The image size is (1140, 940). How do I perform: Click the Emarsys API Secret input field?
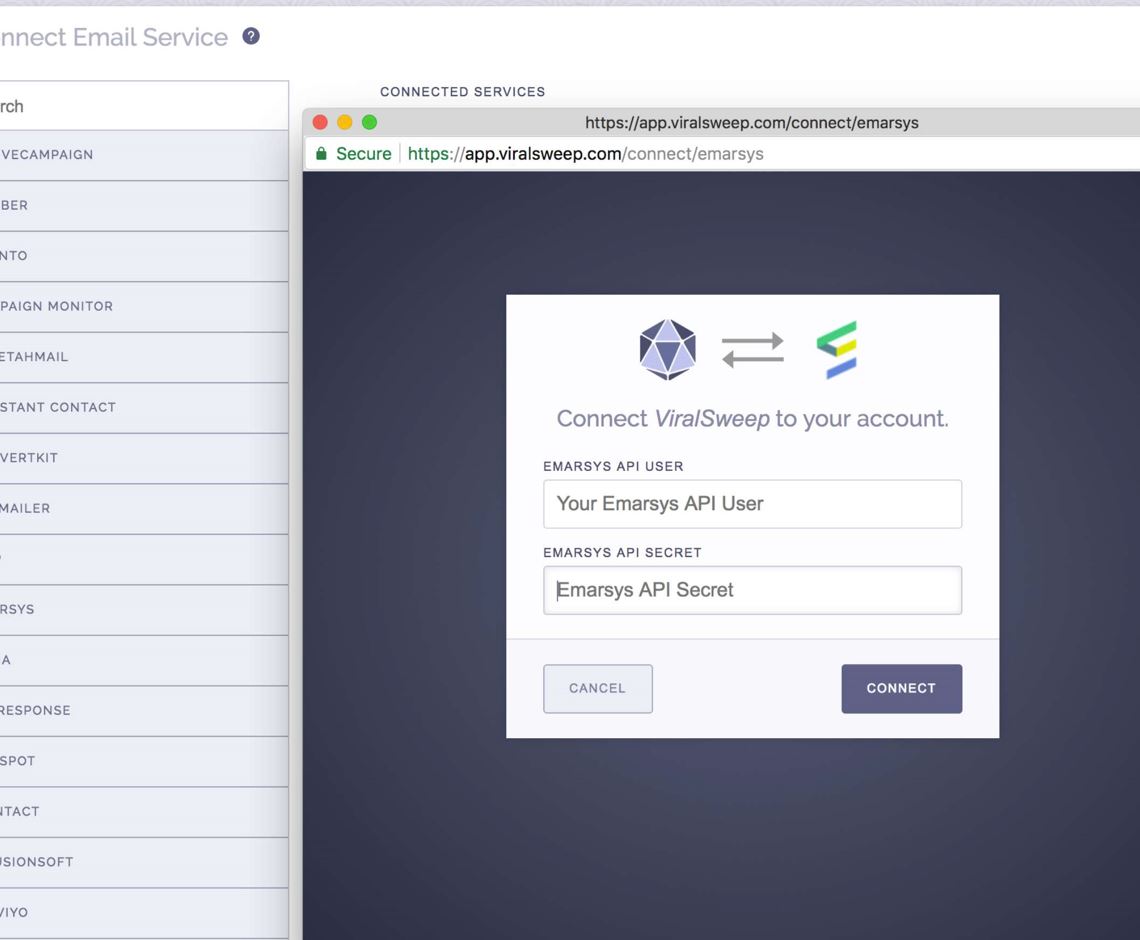(751, 590)
